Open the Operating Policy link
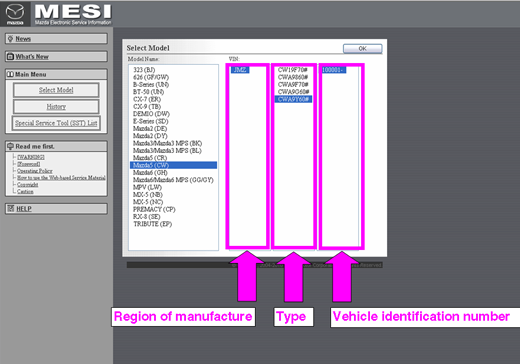 (35, 171)
